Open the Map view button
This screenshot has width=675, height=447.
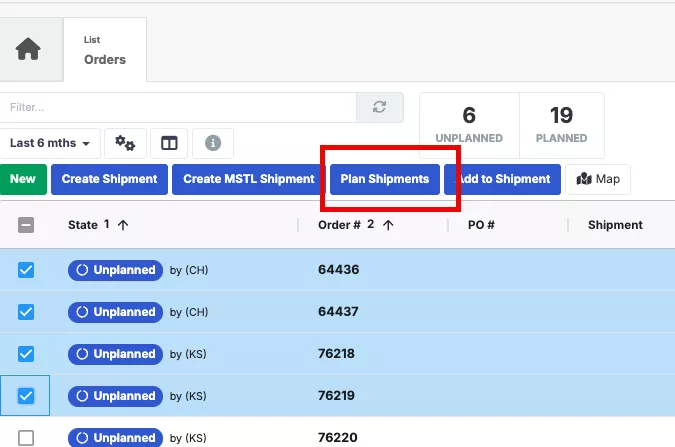pos(598,179)
